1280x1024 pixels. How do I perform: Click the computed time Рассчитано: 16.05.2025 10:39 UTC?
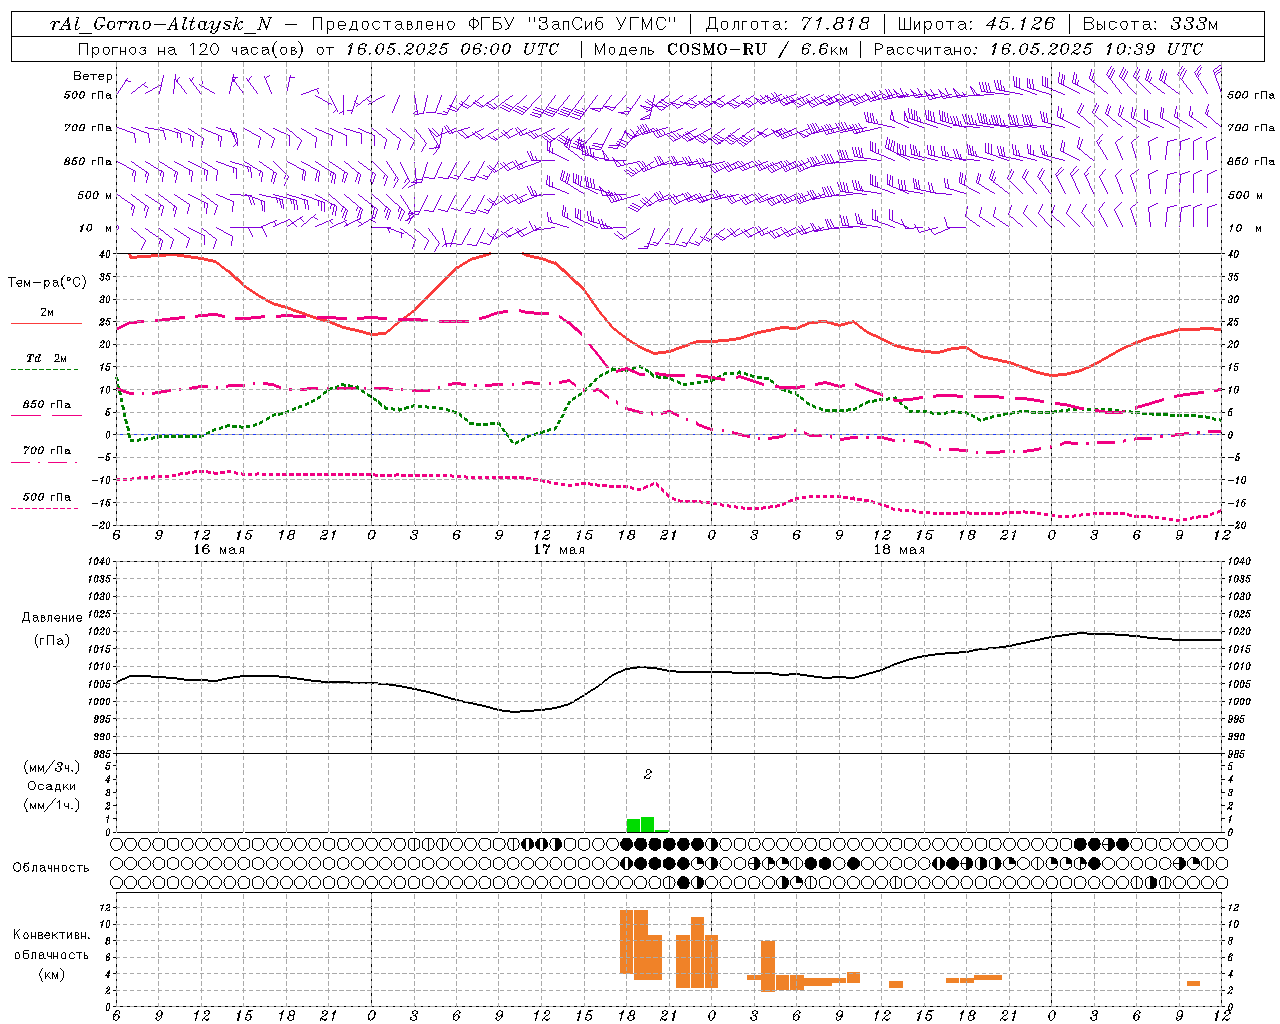click(x=1038, y=49)
